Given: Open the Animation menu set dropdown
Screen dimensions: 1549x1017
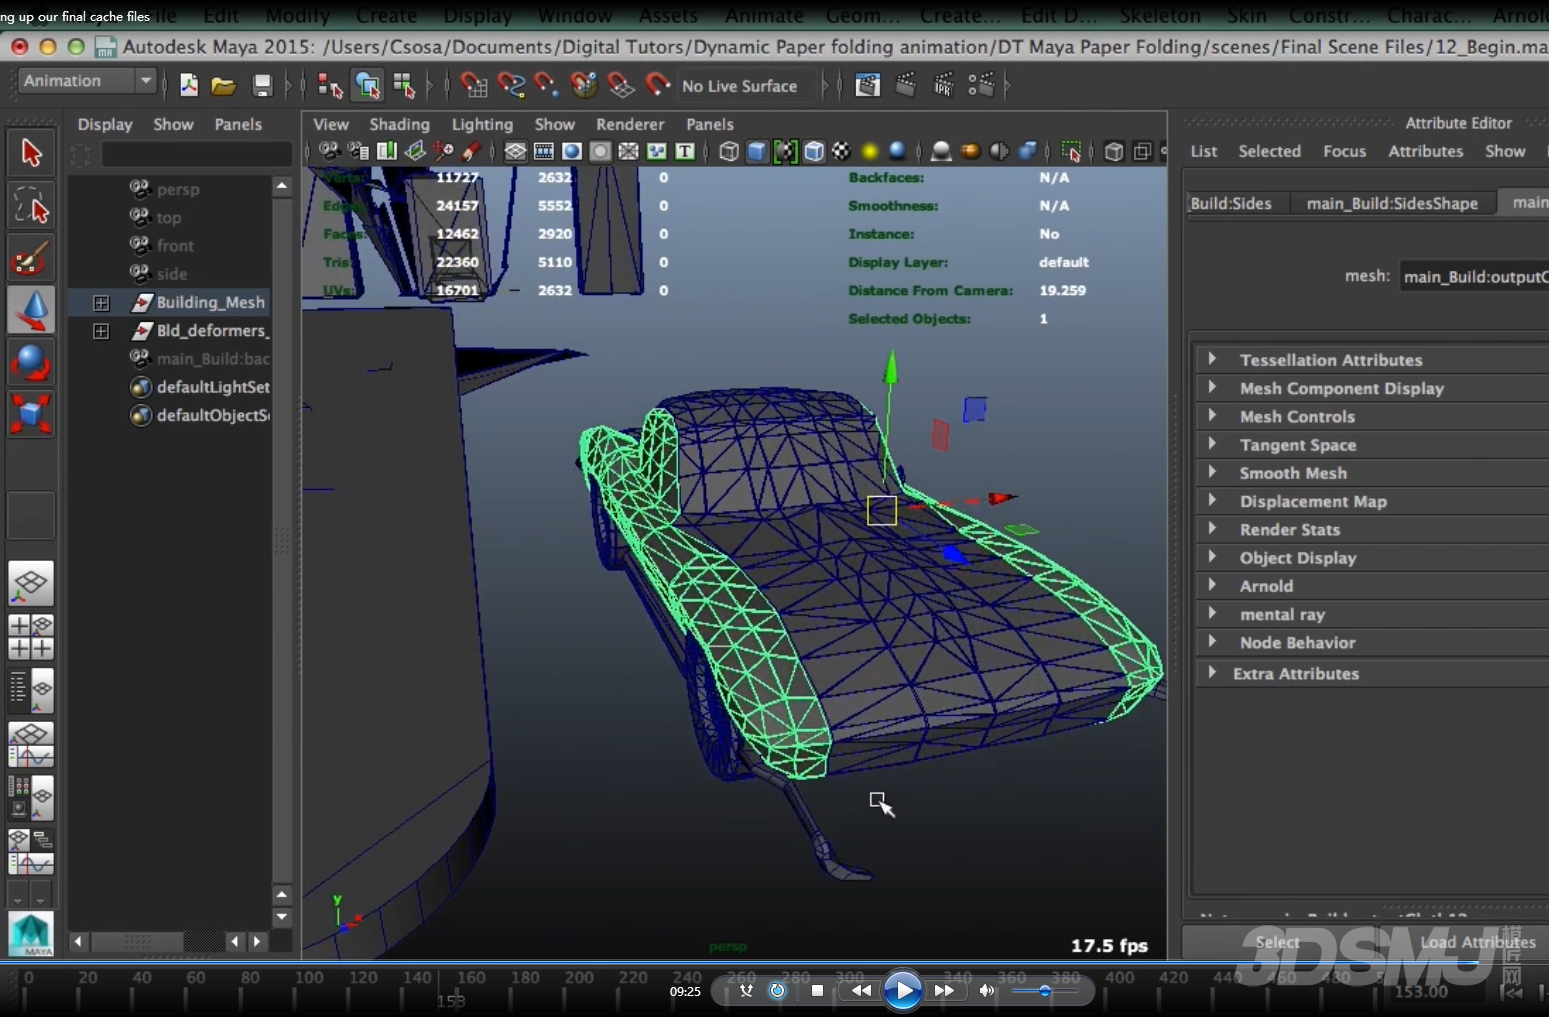Looking at the screenshot, I should coord(88,81).
